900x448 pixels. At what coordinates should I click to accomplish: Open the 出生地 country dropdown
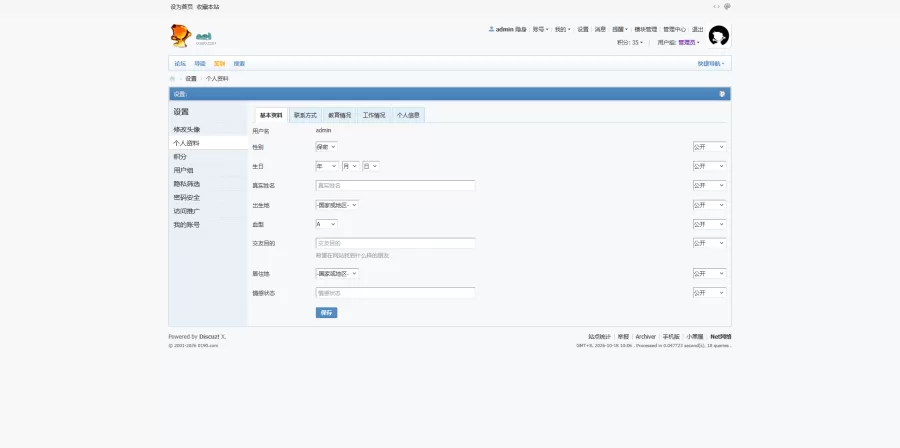(x=337, y=205)
